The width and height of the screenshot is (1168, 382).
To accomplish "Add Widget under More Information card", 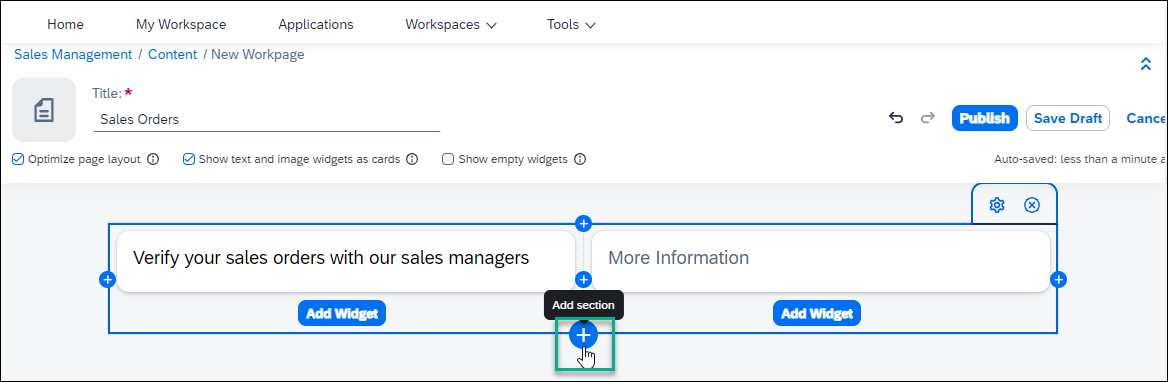I will (x=817, y=313).
